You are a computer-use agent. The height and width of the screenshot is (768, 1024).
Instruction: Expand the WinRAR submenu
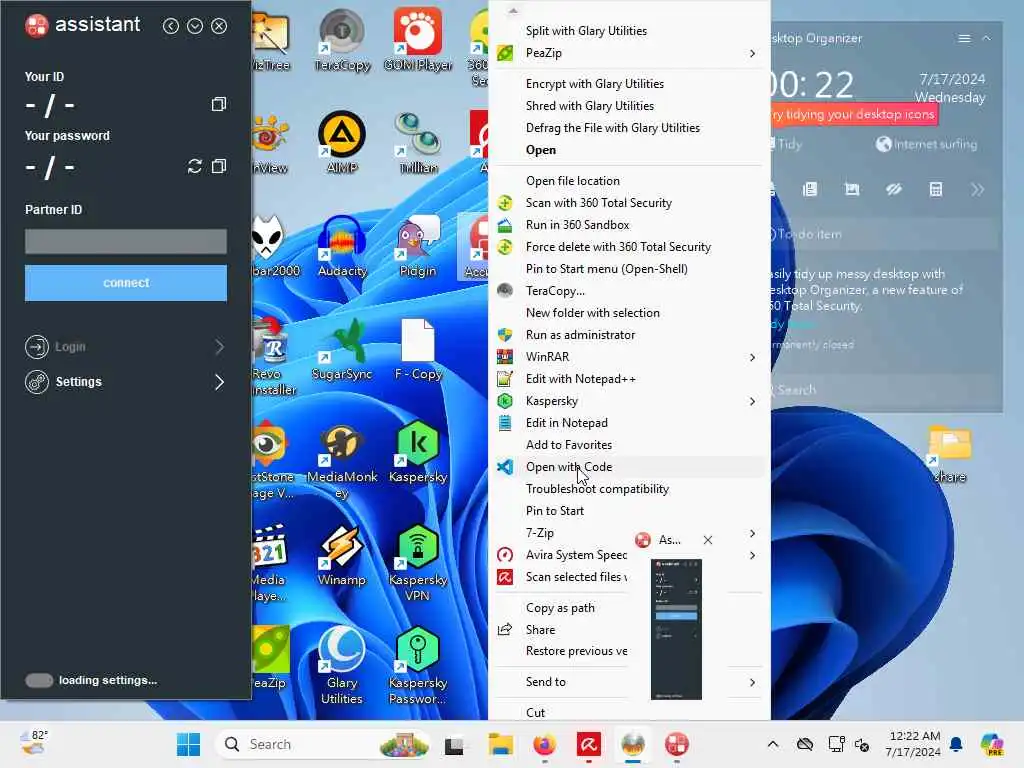pos(629,357)
